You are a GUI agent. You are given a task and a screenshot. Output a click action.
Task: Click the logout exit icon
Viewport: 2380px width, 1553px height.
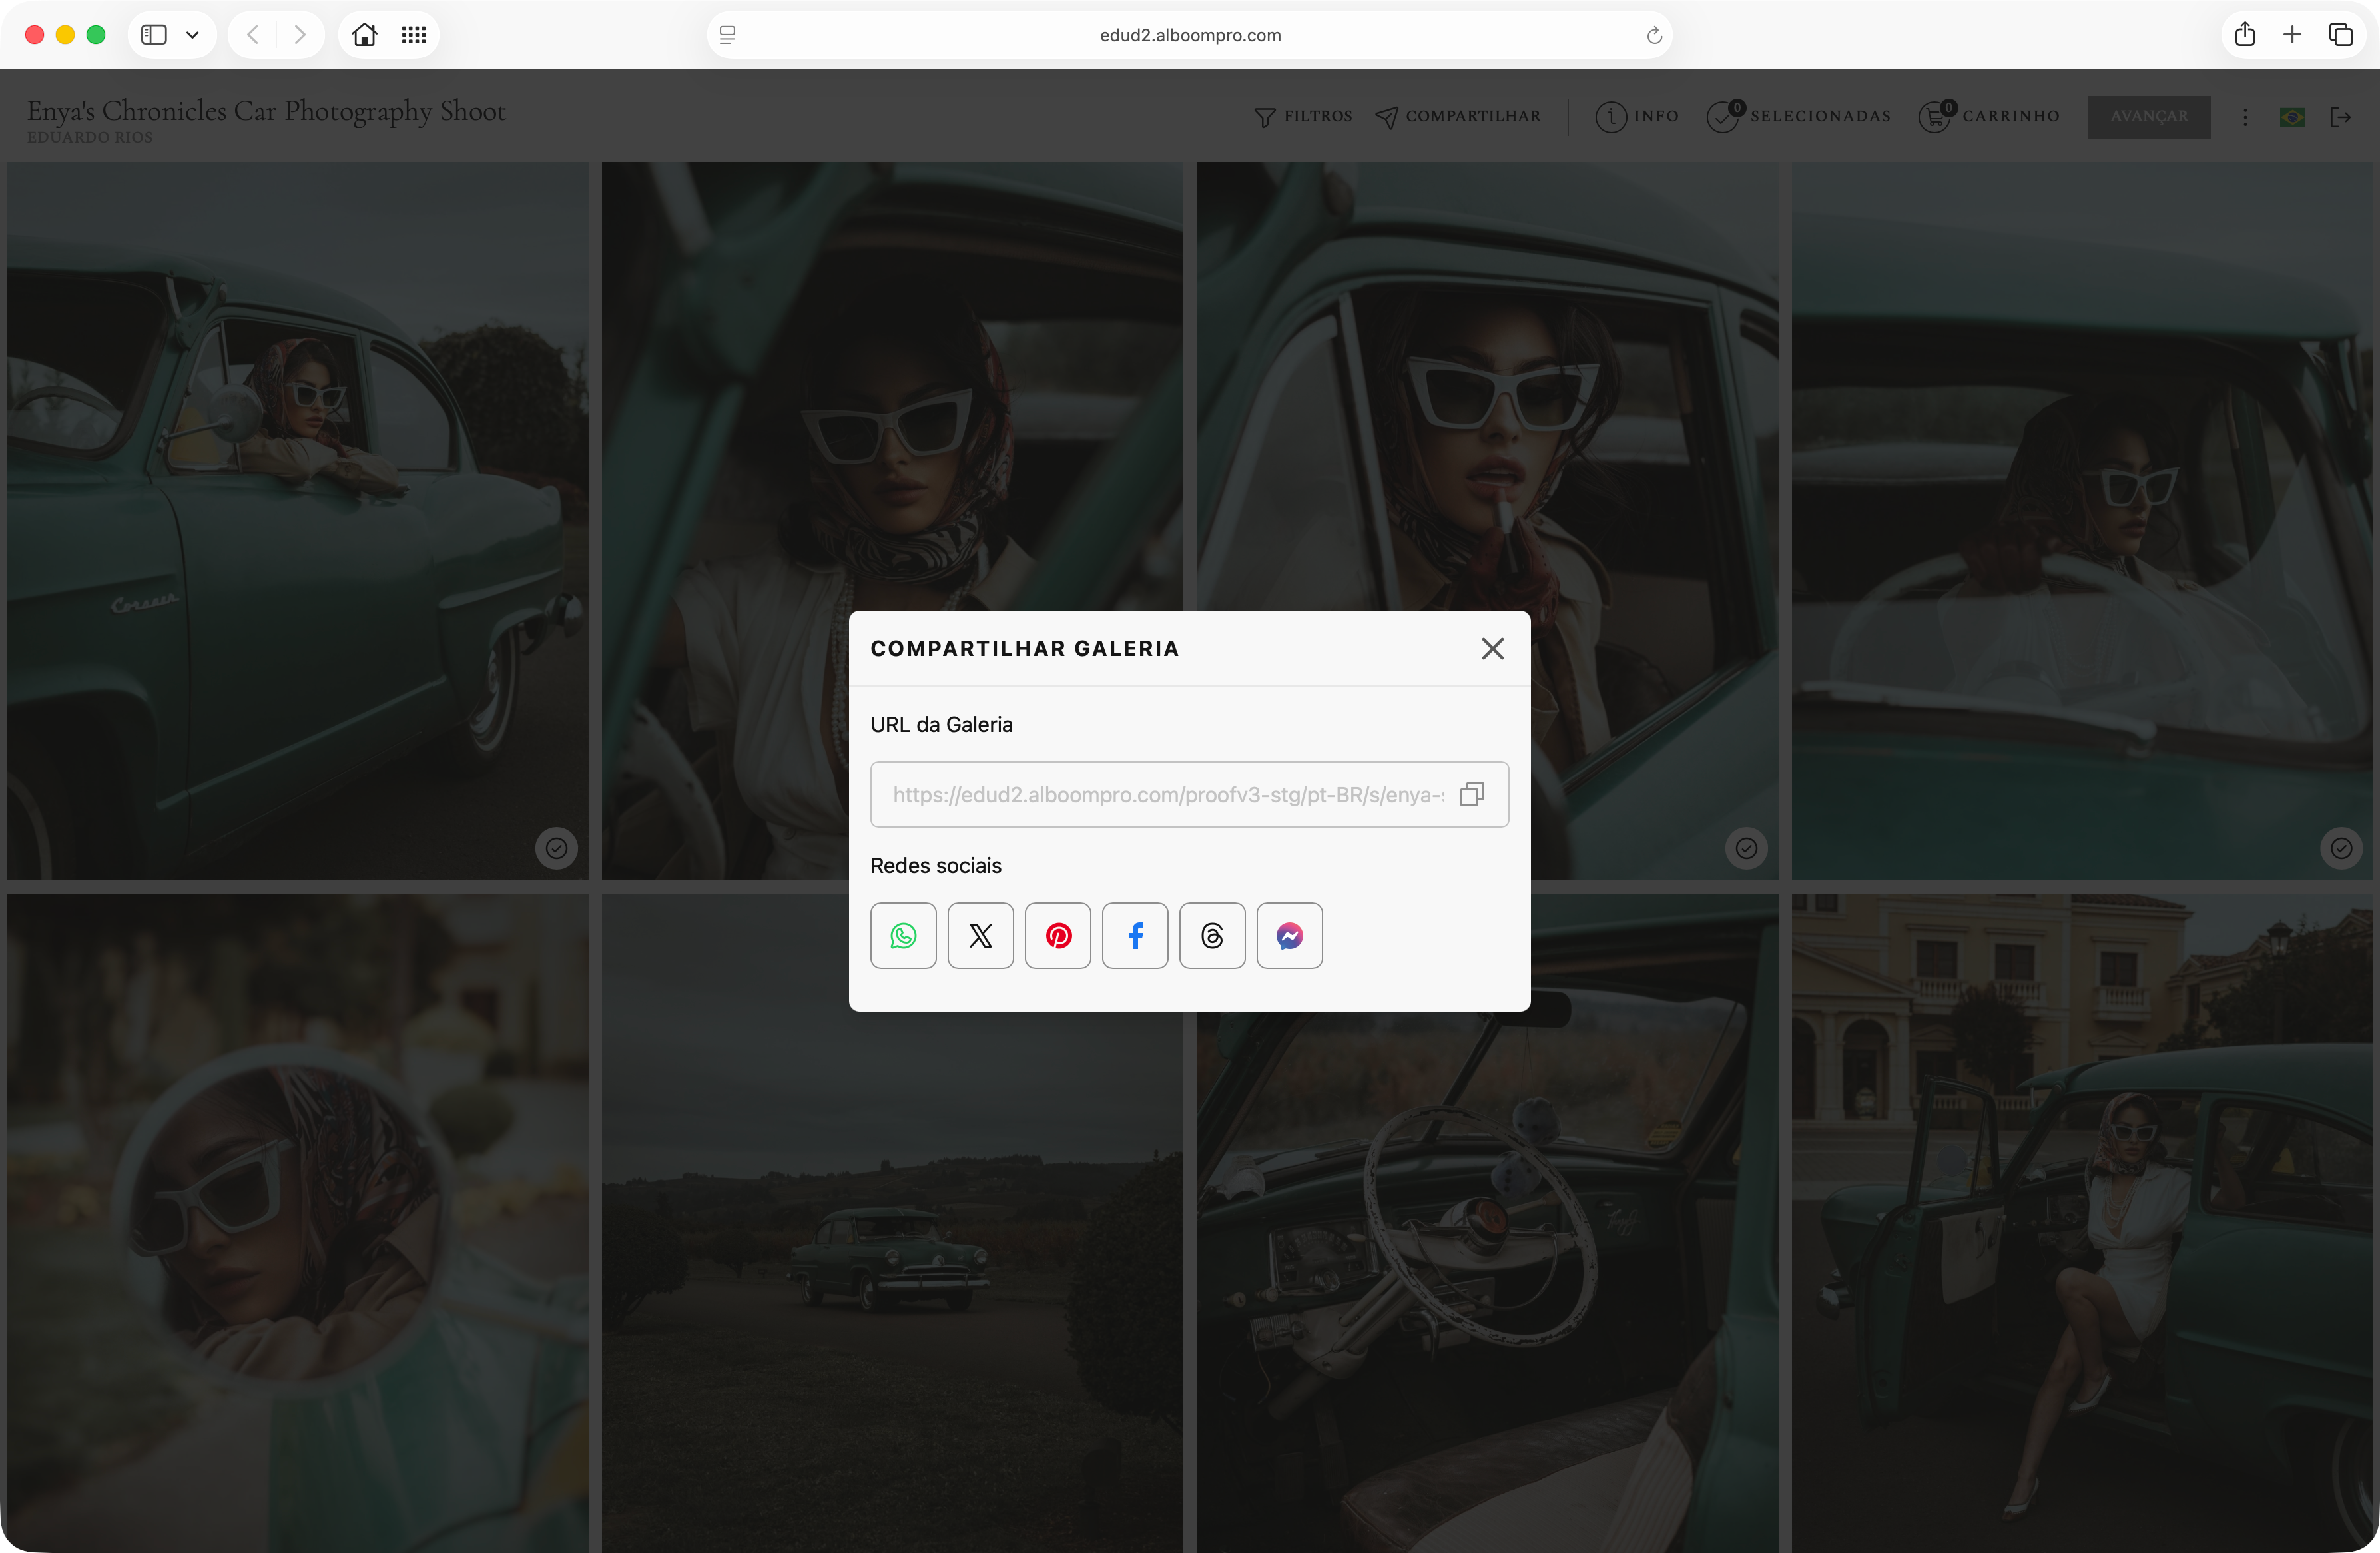point(2341,117)
